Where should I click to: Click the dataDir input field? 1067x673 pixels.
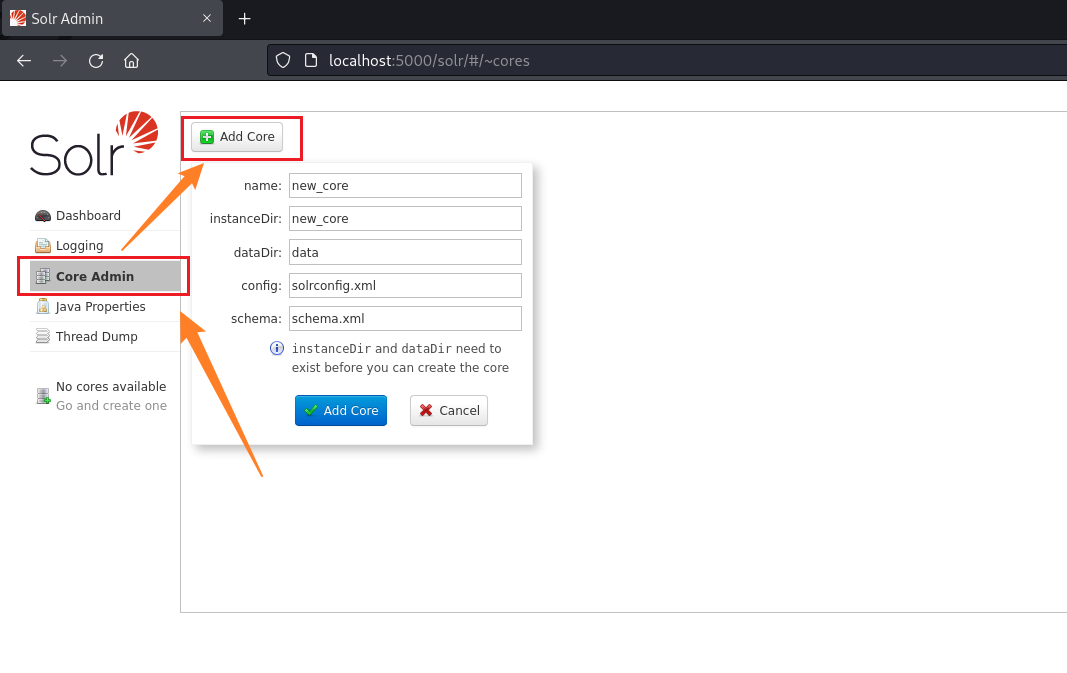coord(405,252)
